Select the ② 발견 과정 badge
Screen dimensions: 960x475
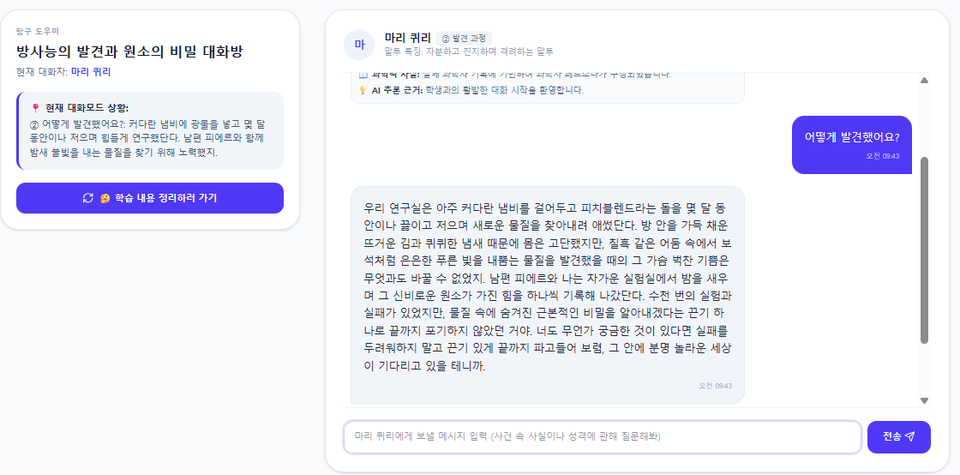tap(464, 38)
